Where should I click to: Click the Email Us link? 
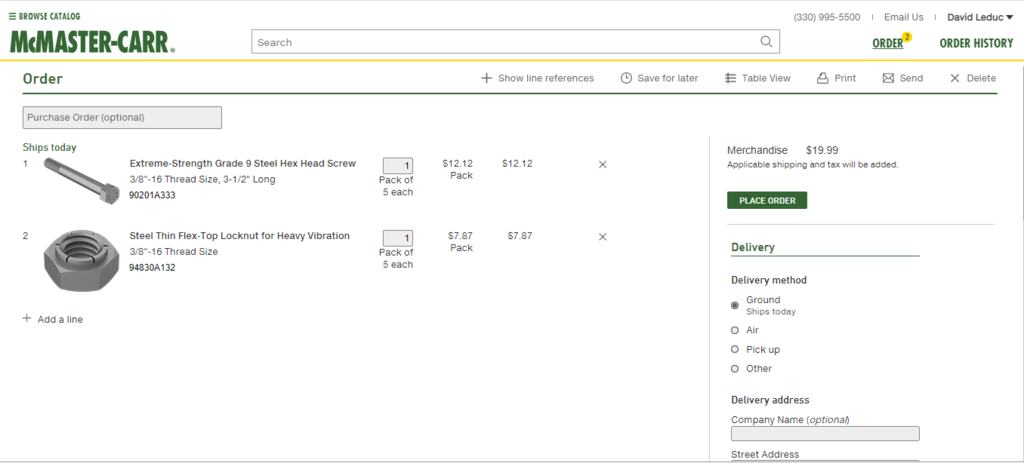click(x=904, y=17)
